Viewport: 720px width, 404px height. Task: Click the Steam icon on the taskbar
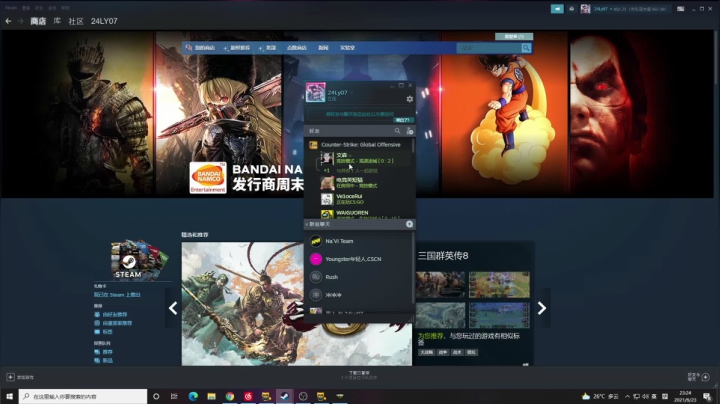point(285,396)
